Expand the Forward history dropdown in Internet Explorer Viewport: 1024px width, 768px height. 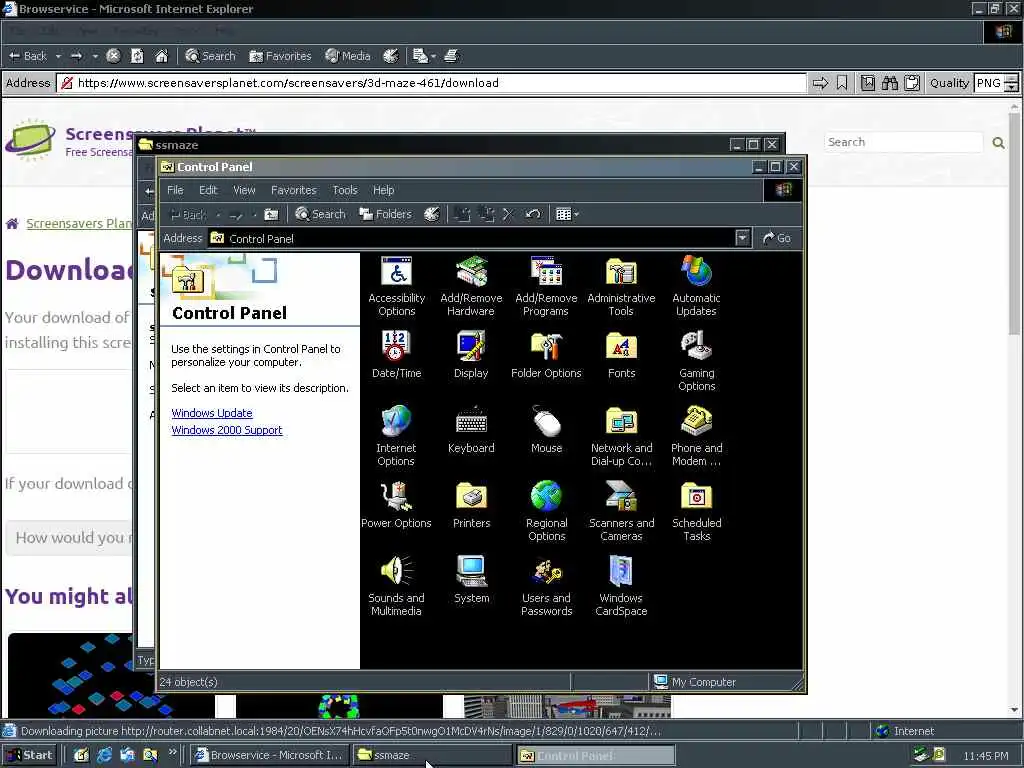(95, 57)
